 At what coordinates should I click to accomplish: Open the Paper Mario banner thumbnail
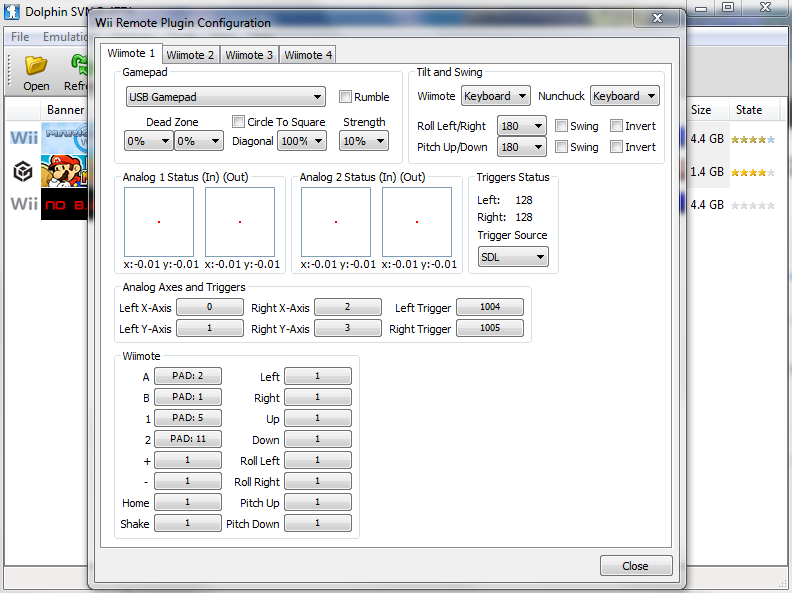pyautogui.click(x=64, y=171)
